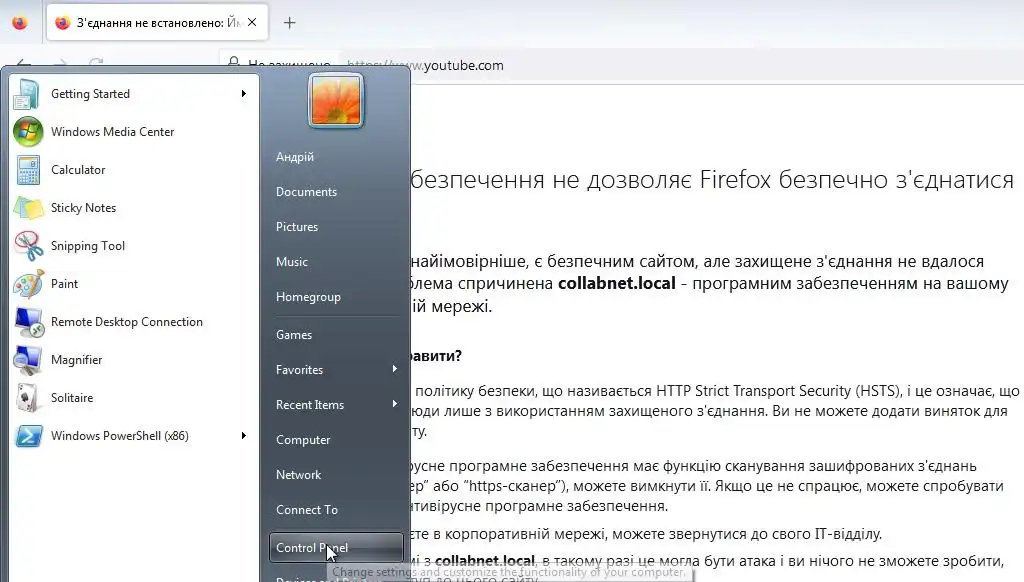Viewport: 1024px width, 582px height.
Task: Open Pictures library from Start menu
Action: 296,227
